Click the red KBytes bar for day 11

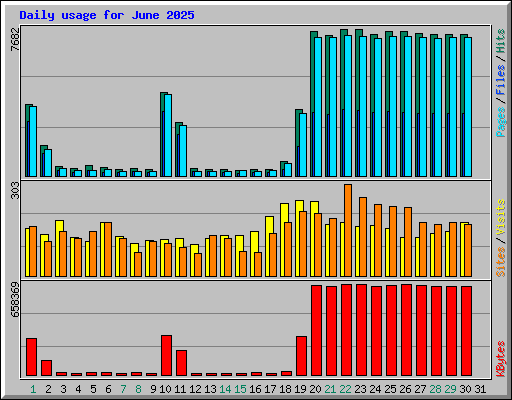click(182, 363)
